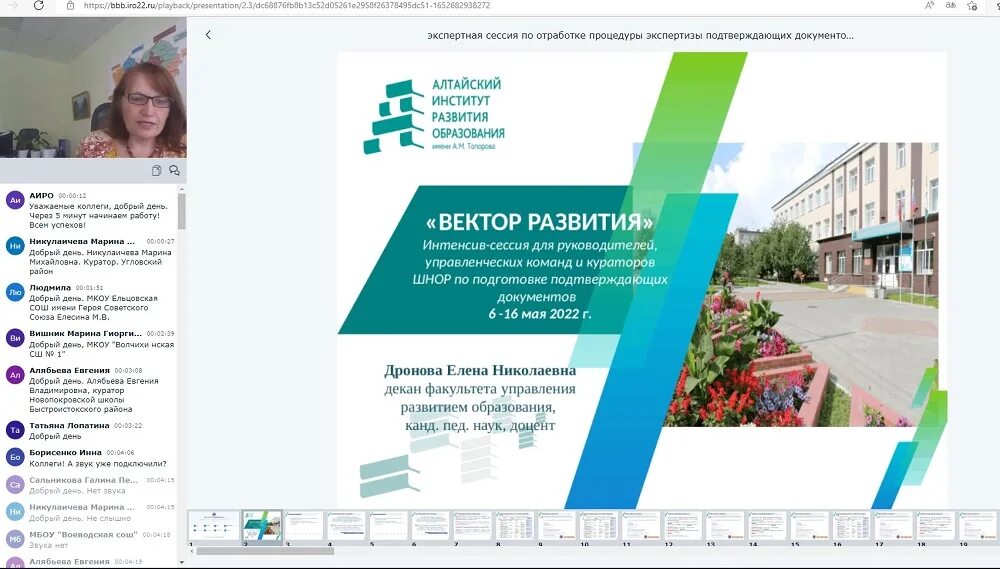The height and width of the screenshot is (569, 1000).
Task: Click the '6 -16 мая 2022 г.' date text
Action: [540, 314]
